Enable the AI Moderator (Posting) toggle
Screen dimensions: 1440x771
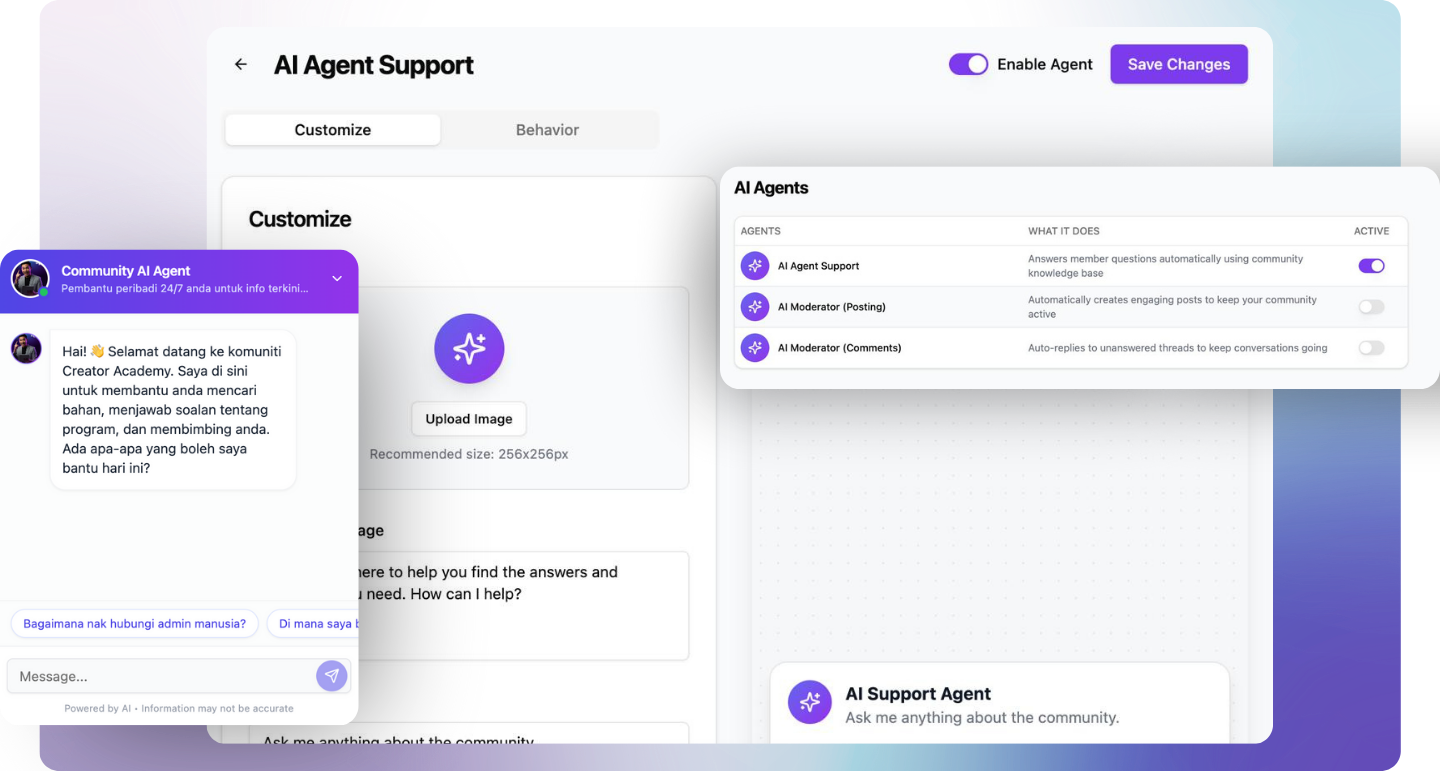click(1371, 307)
